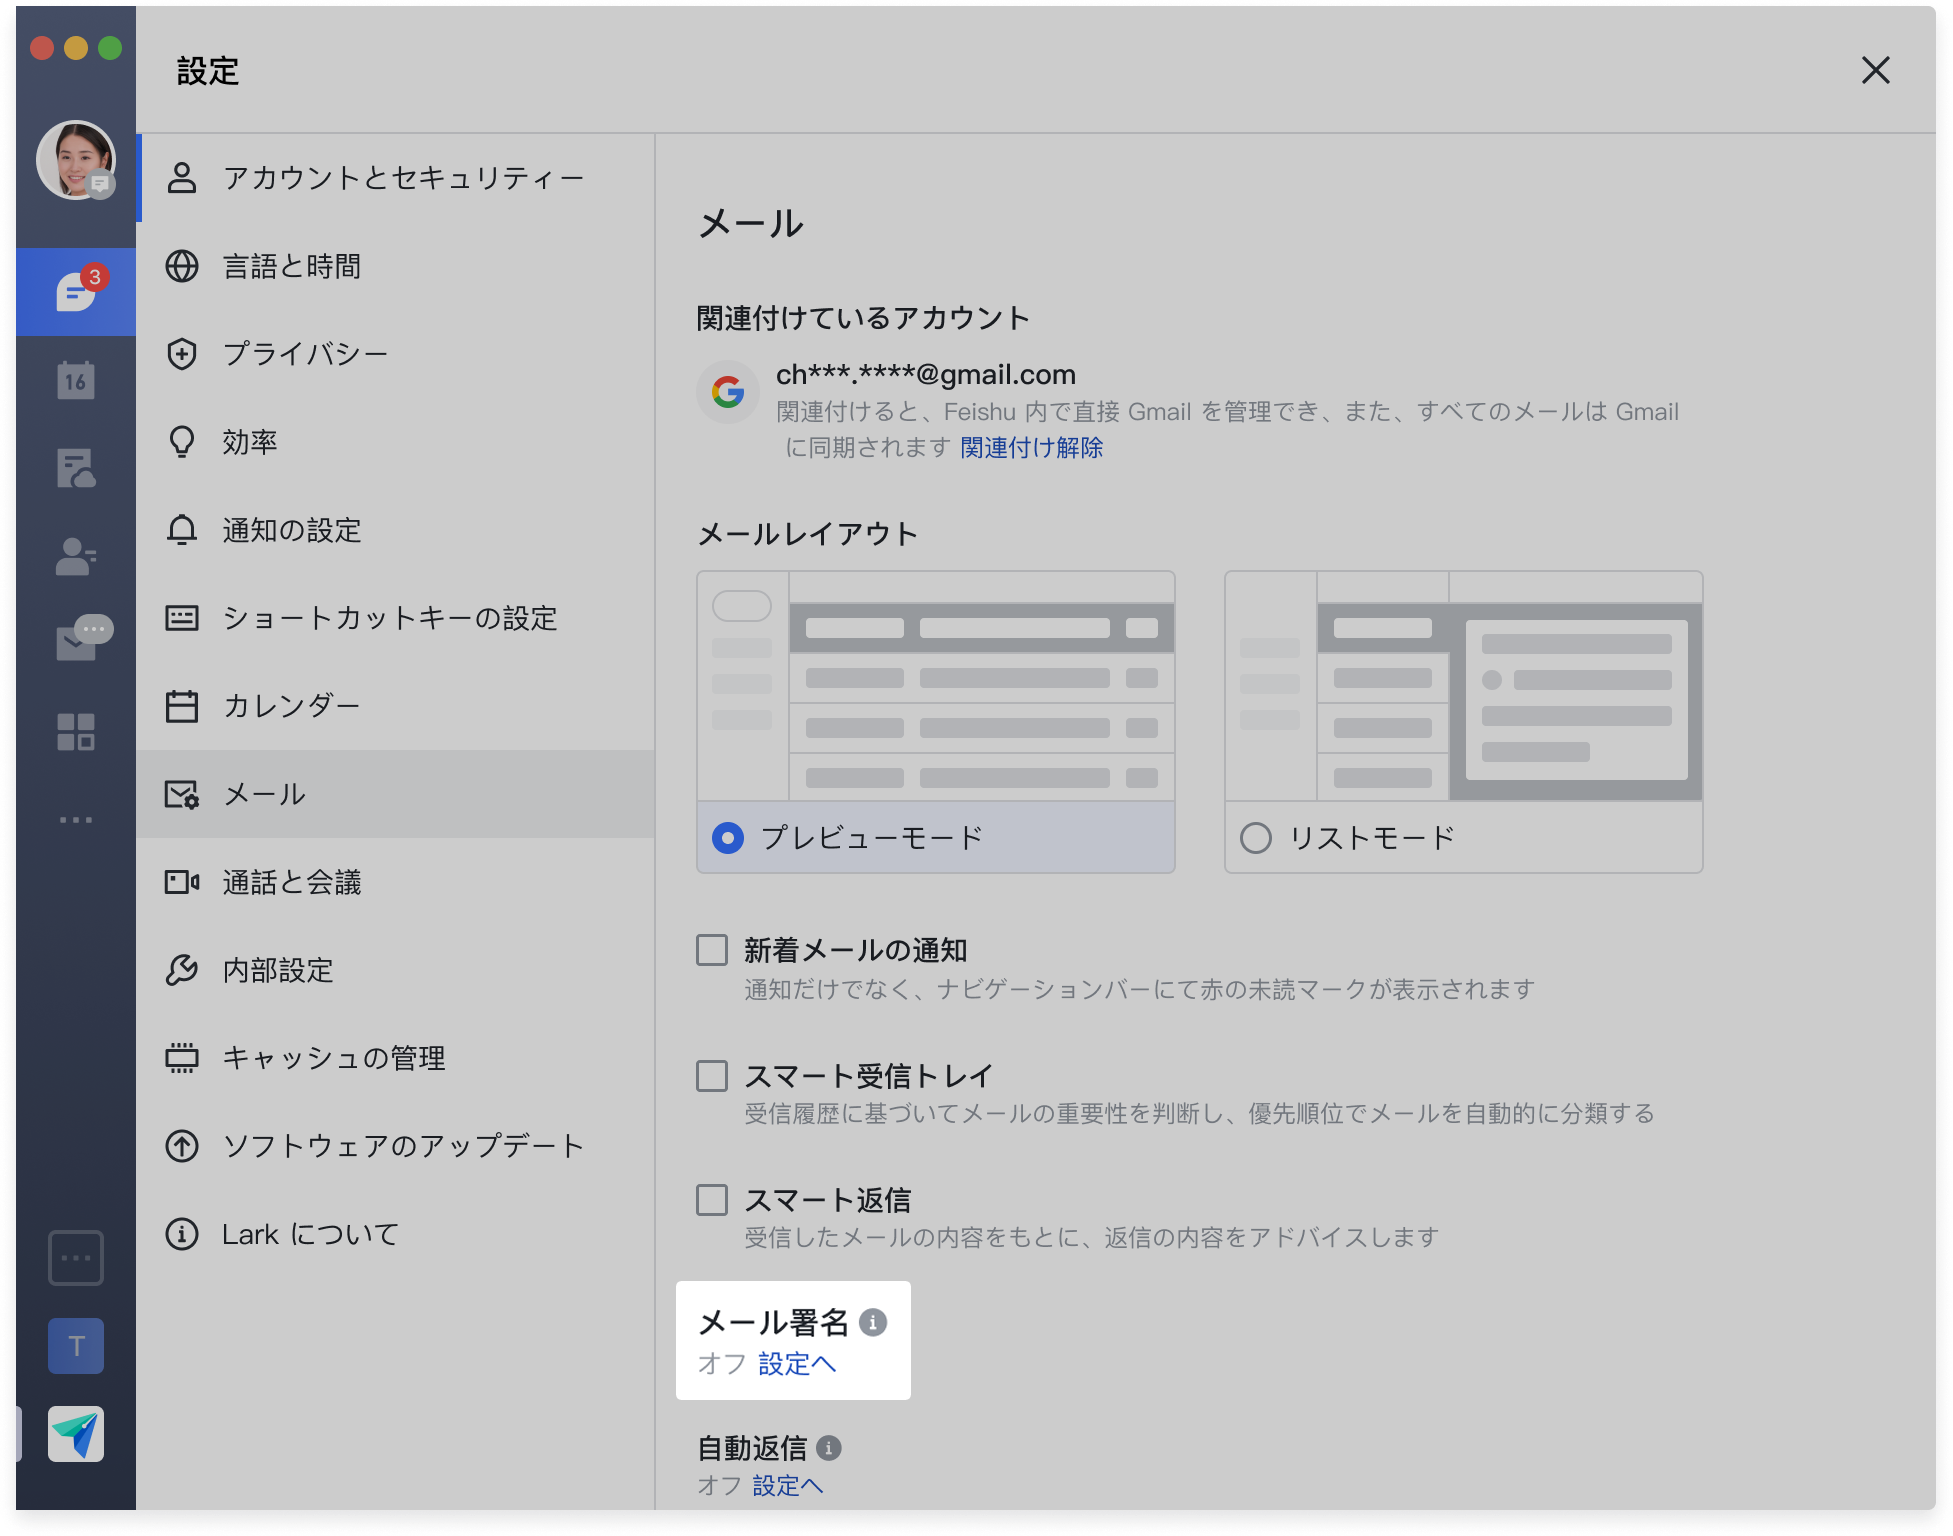
Task: Select プレビューモード radio button
Action: [728, 837]
